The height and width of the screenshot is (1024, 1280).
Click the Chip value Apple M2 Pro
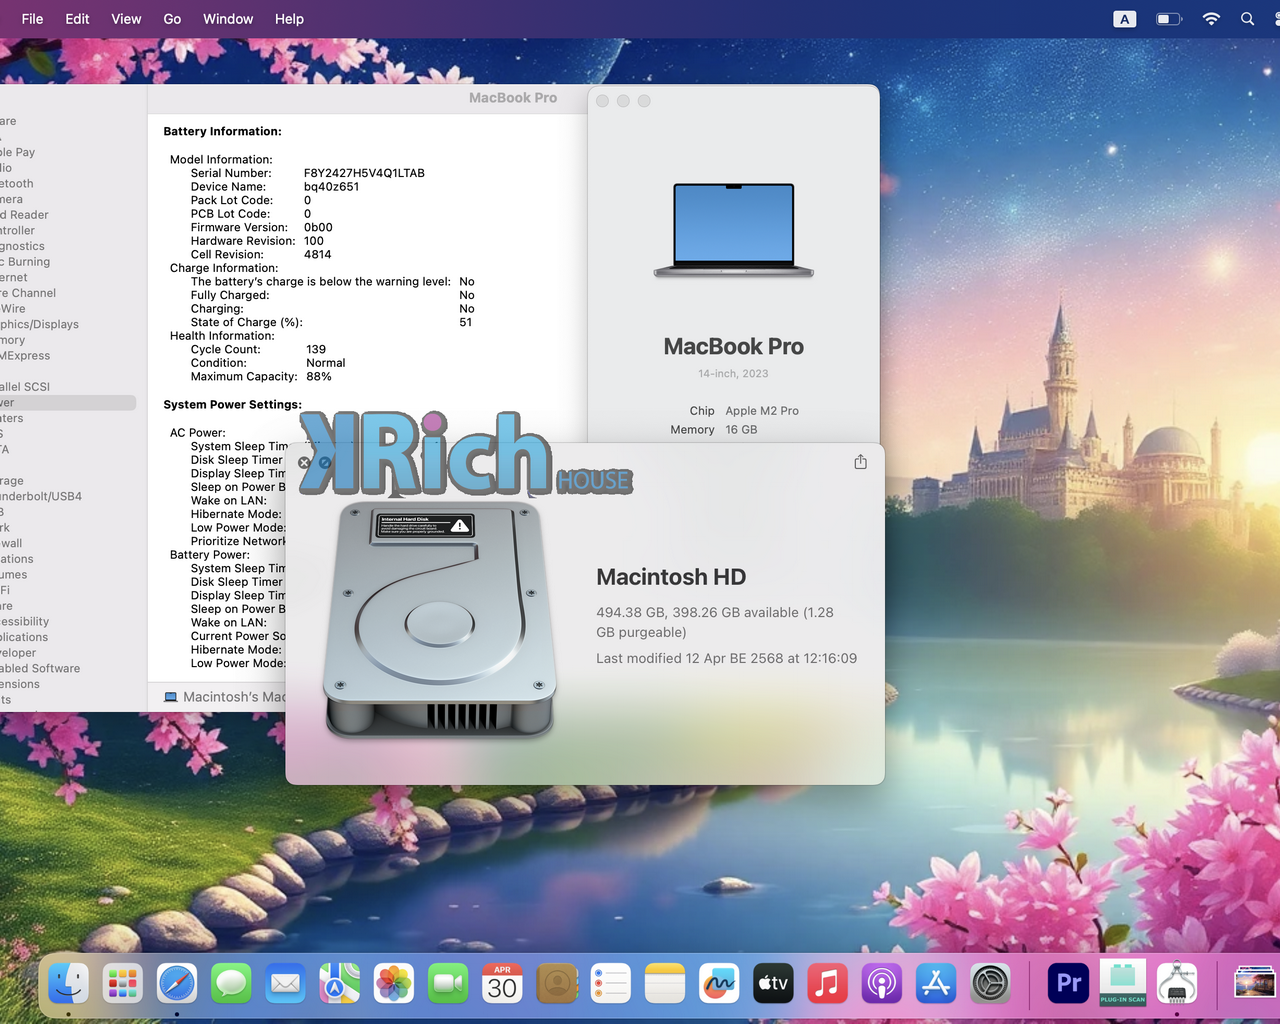(762, 411)
